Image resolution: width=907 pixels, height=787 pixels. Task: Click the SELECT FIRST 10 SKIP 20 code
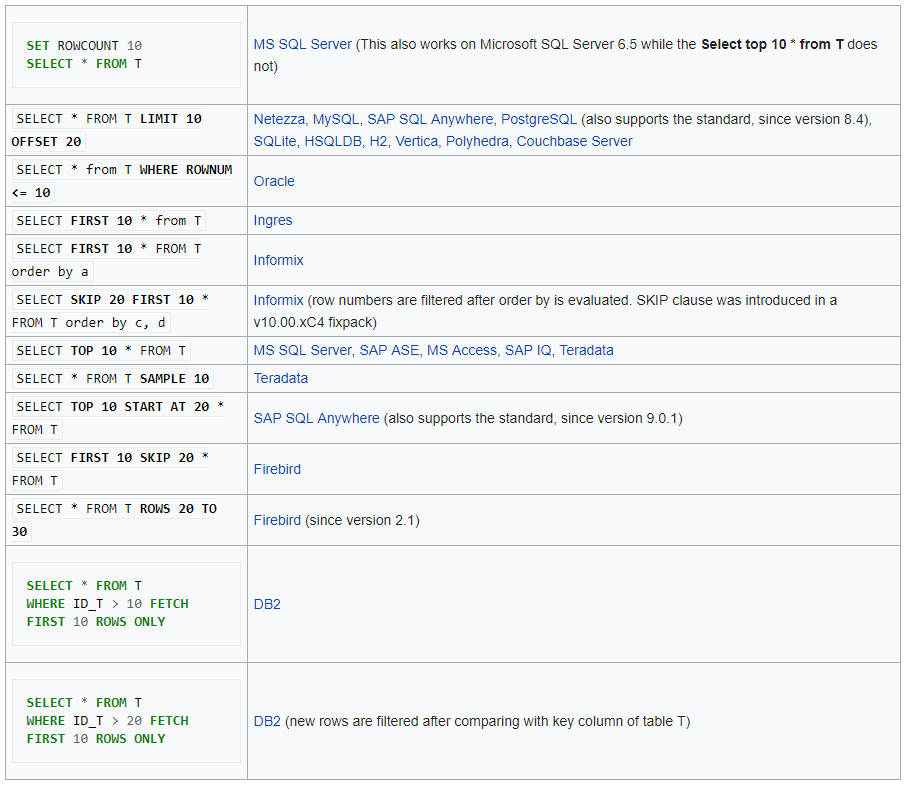click(x=110, y=469)
